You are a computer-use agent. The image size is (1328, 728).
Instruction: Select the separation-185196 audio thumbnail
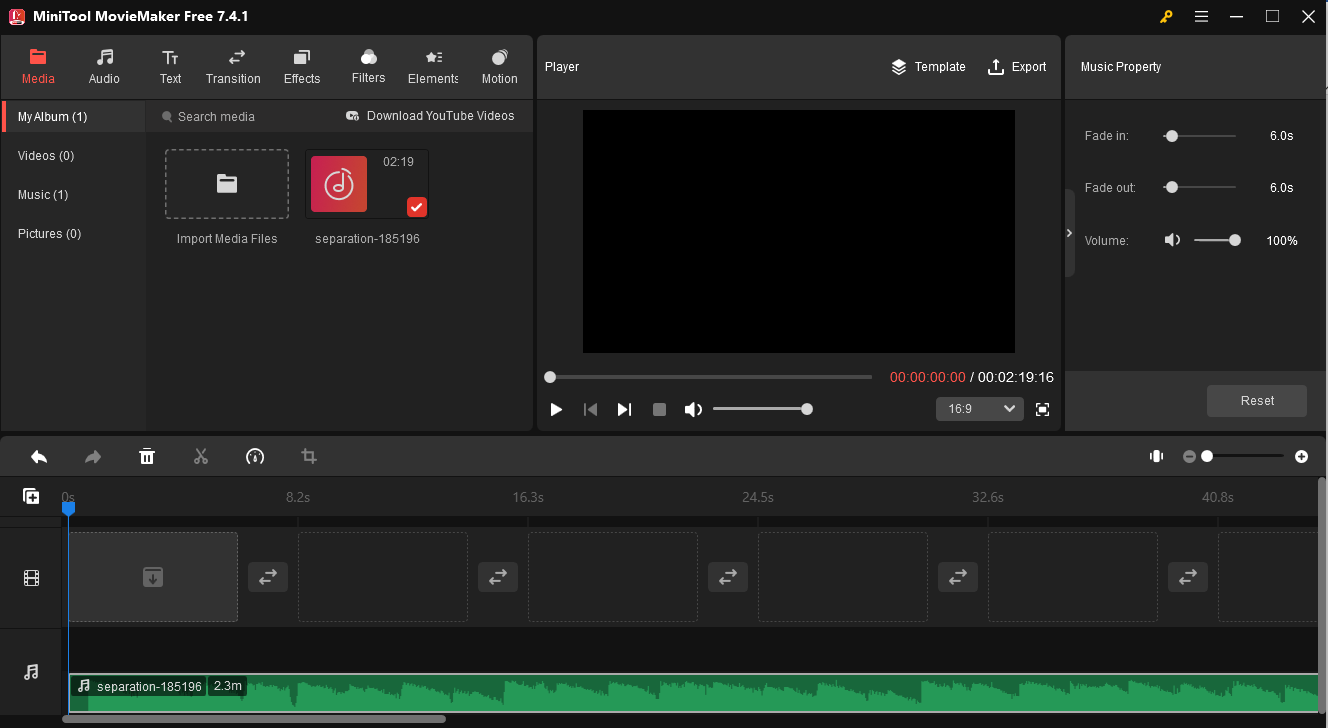coord(367,184)
